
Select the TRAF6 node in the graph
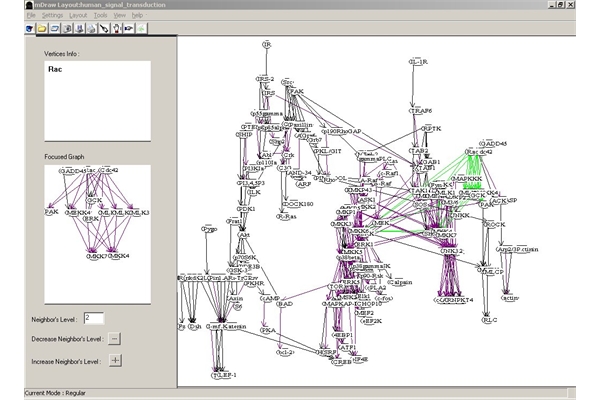pos(420,111)
